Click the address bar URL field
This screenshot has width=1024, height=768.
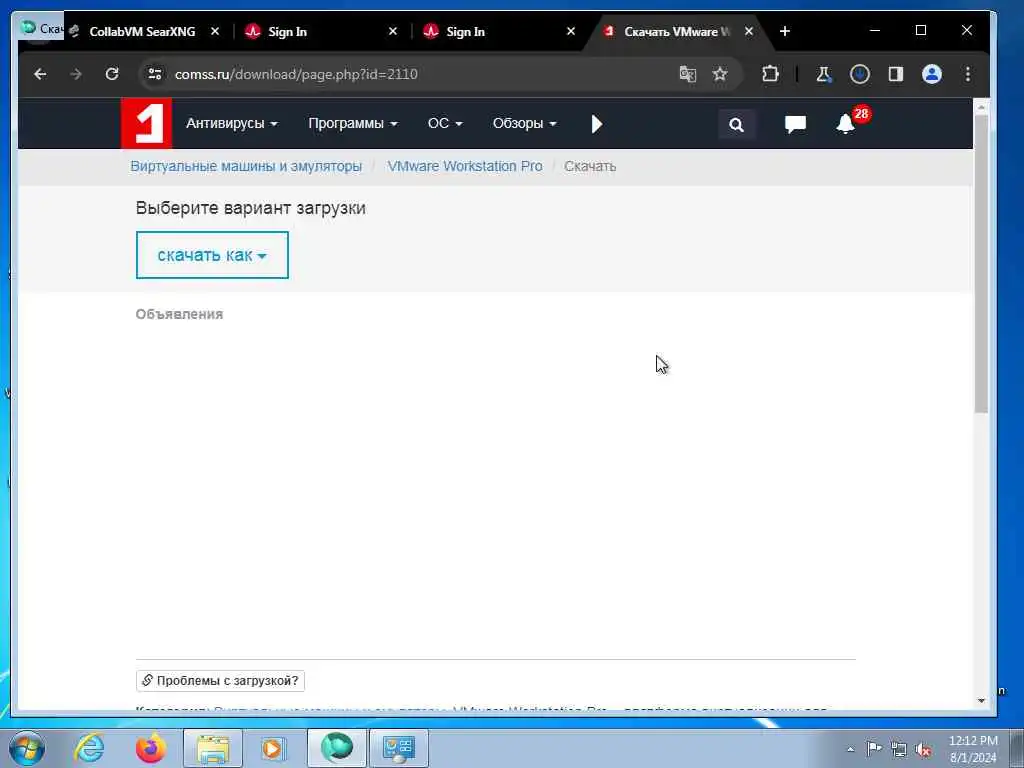[x=418, y=74]
